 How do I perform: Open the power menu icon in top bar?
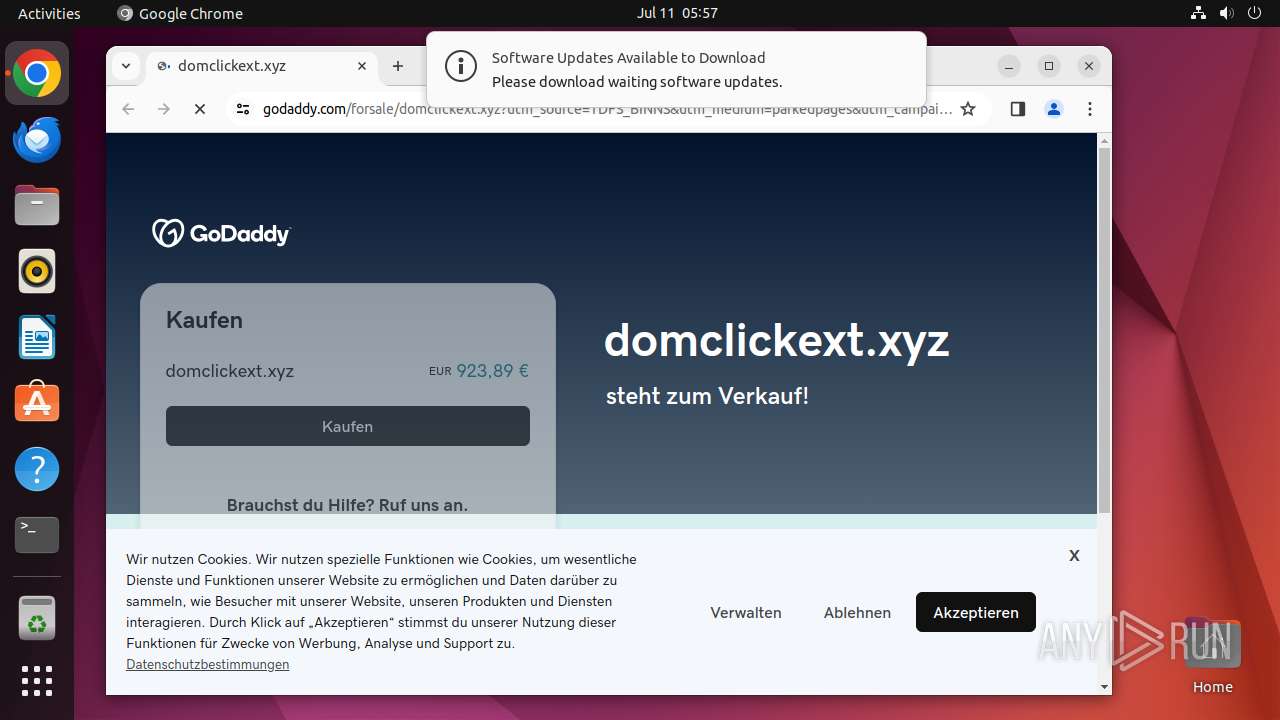1255,13
